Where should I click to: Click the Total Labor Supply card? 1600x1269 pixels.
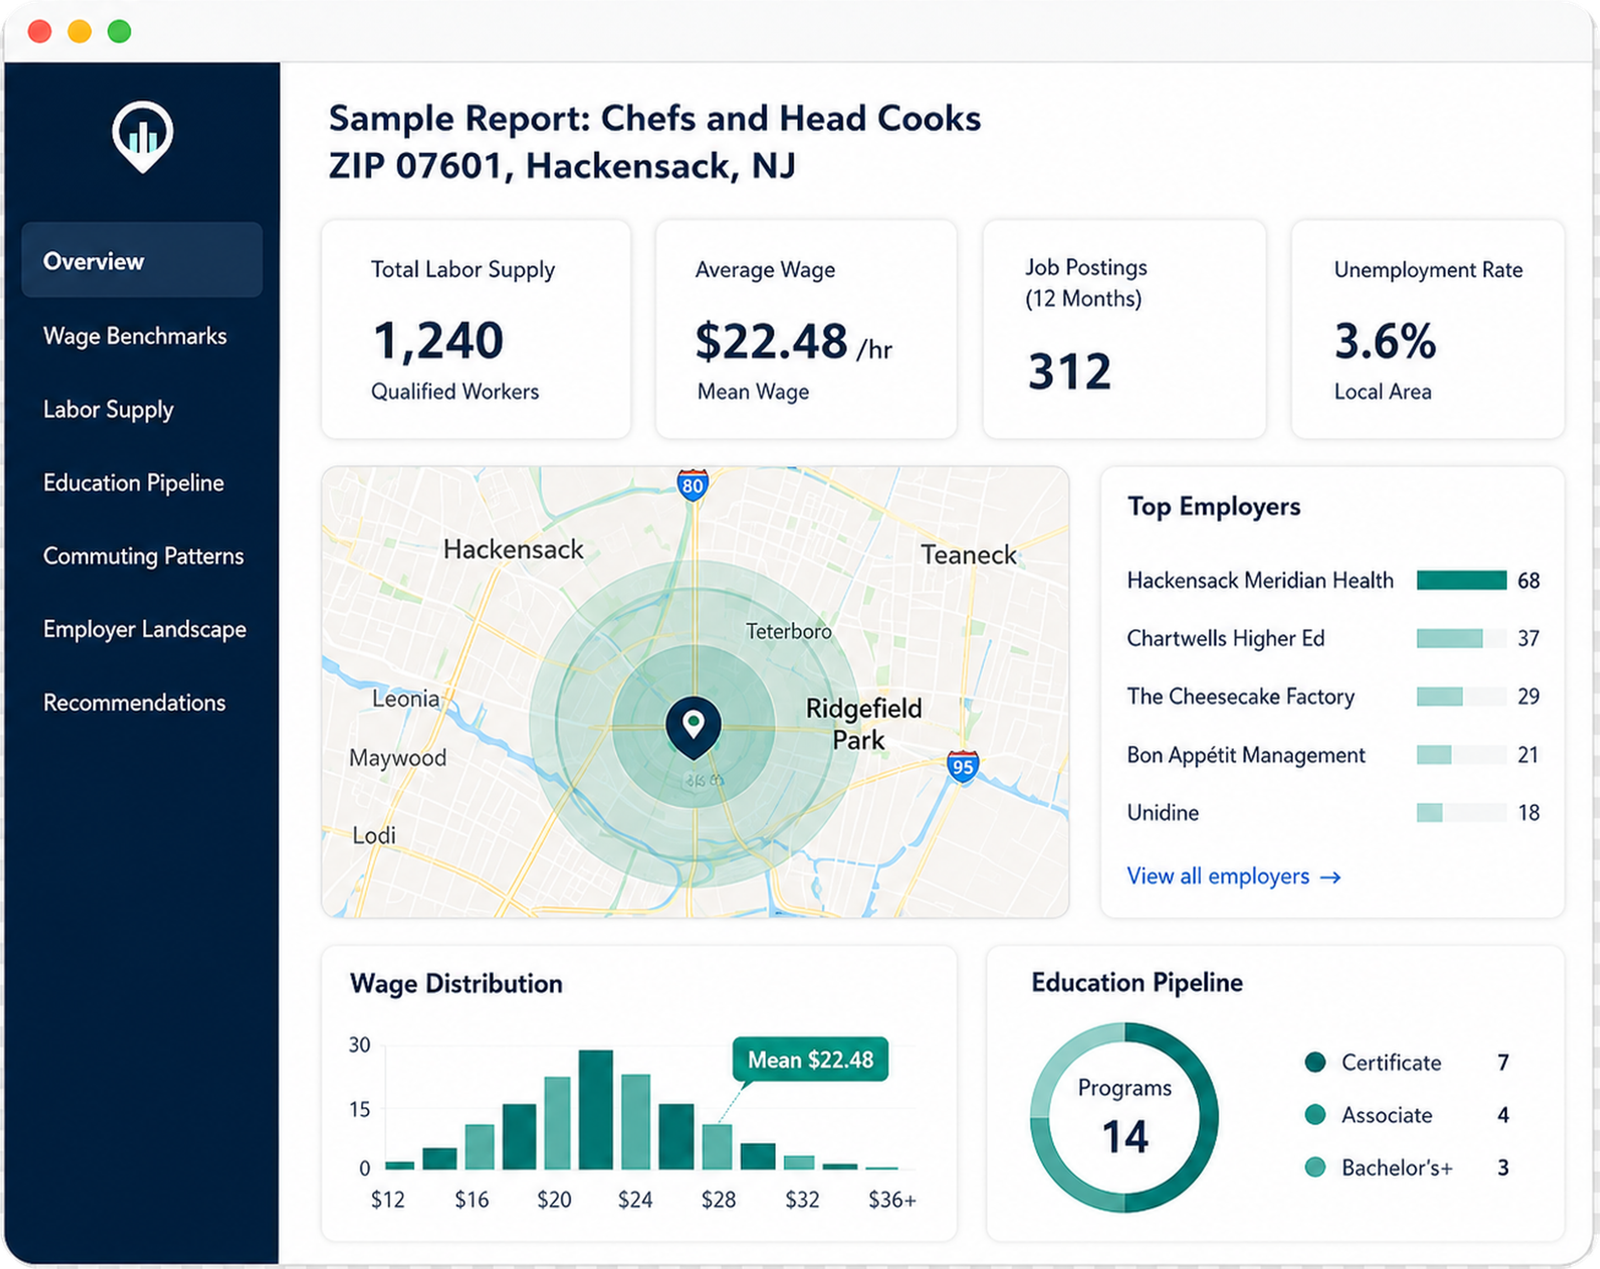pyautogui.click(x=476, y=329)
